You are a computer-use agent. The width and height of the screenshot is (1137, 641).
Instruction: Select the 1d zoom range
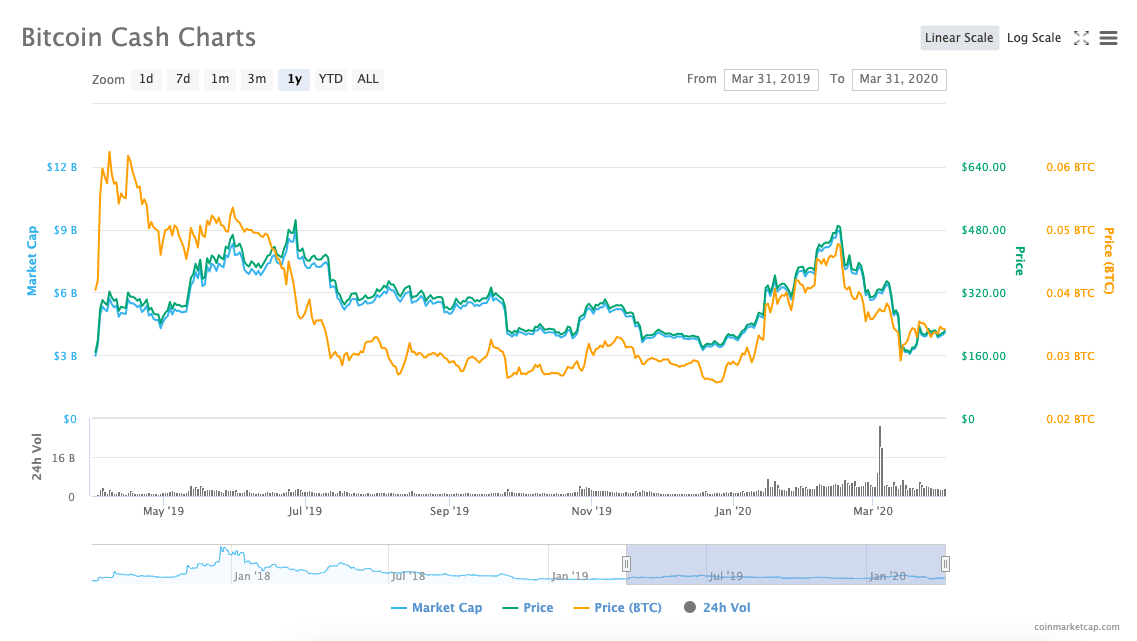click(146, 79)
